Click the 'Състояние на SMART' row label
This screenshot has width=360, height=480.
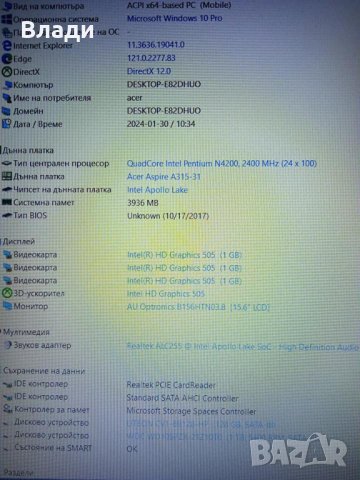pos(53,448)
